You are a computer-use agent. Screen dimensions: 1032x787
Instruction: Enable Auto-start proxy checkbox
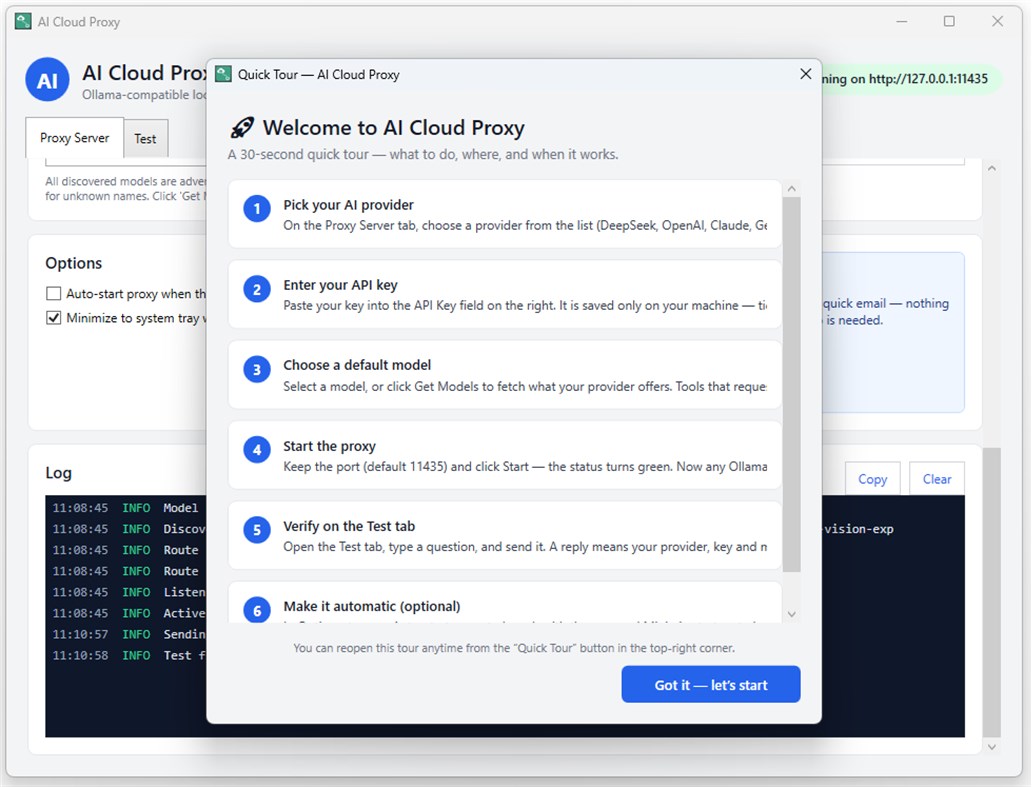point(53,293)
